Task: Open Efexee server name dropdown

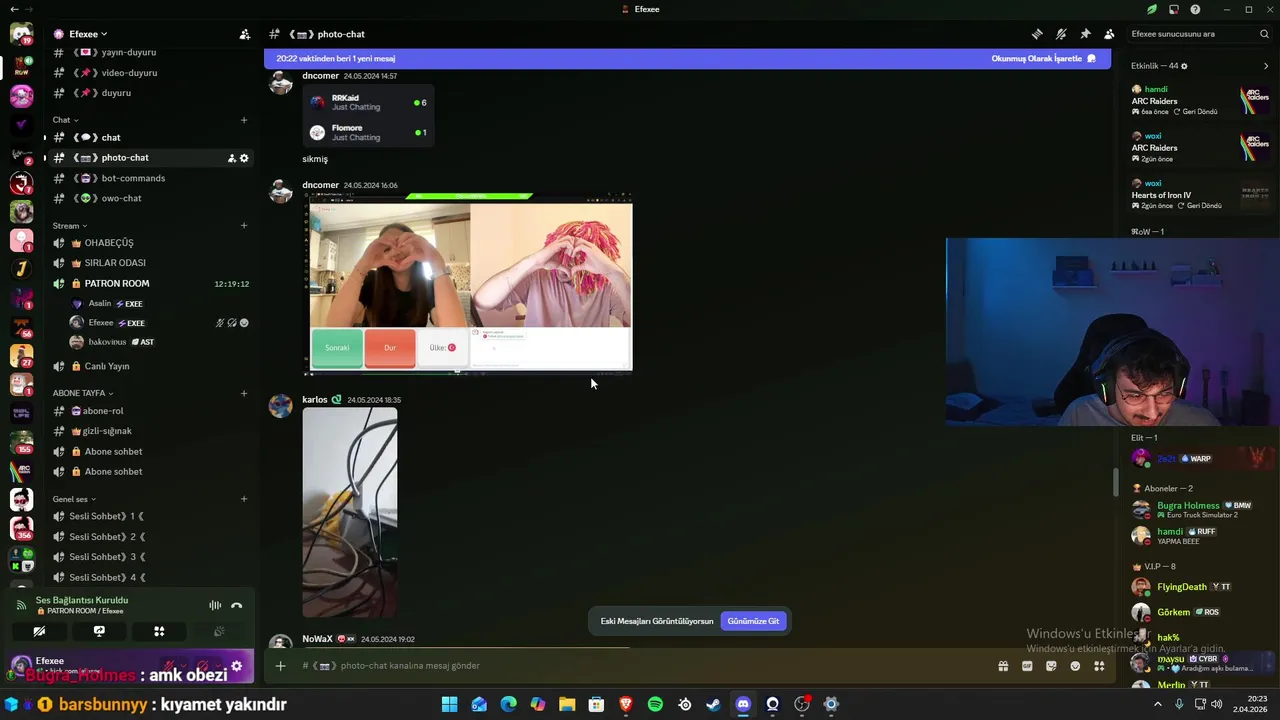Action: (x=88, y=34)
